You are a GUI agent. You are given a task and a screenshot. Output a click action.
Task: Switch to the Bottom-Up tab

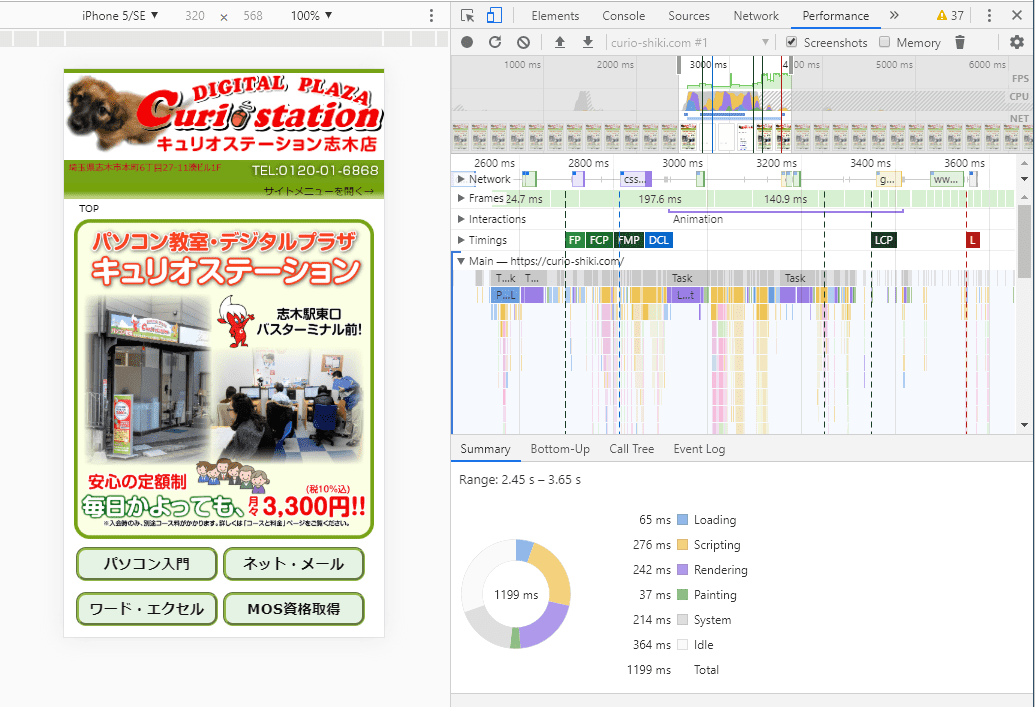tap(560, 449)
